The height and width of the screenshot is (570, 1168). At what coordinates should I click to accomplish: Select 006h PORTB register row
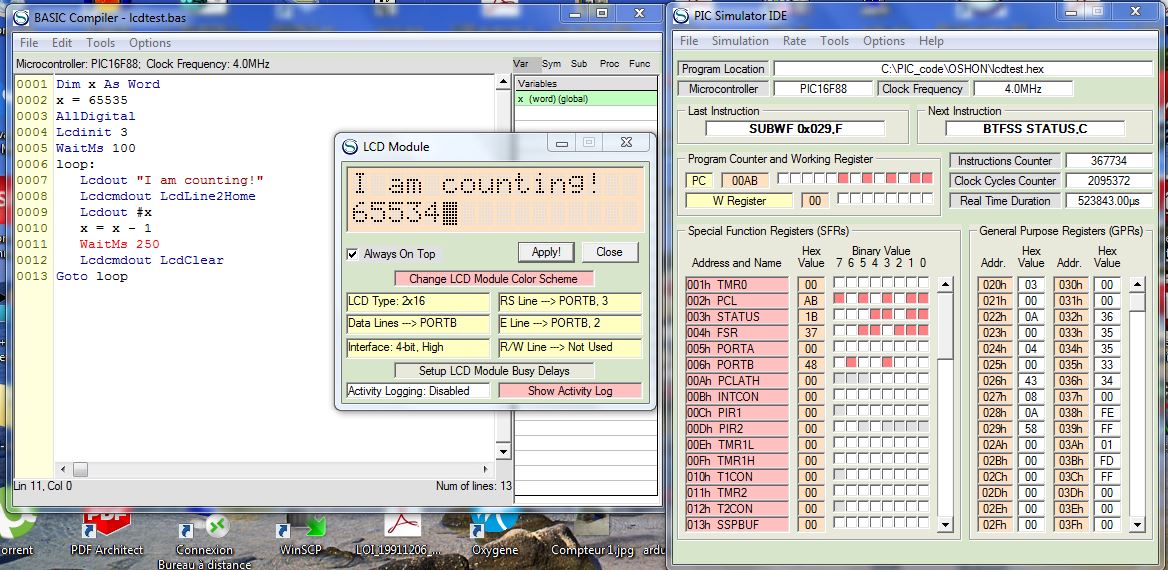[x=737, y=364]
